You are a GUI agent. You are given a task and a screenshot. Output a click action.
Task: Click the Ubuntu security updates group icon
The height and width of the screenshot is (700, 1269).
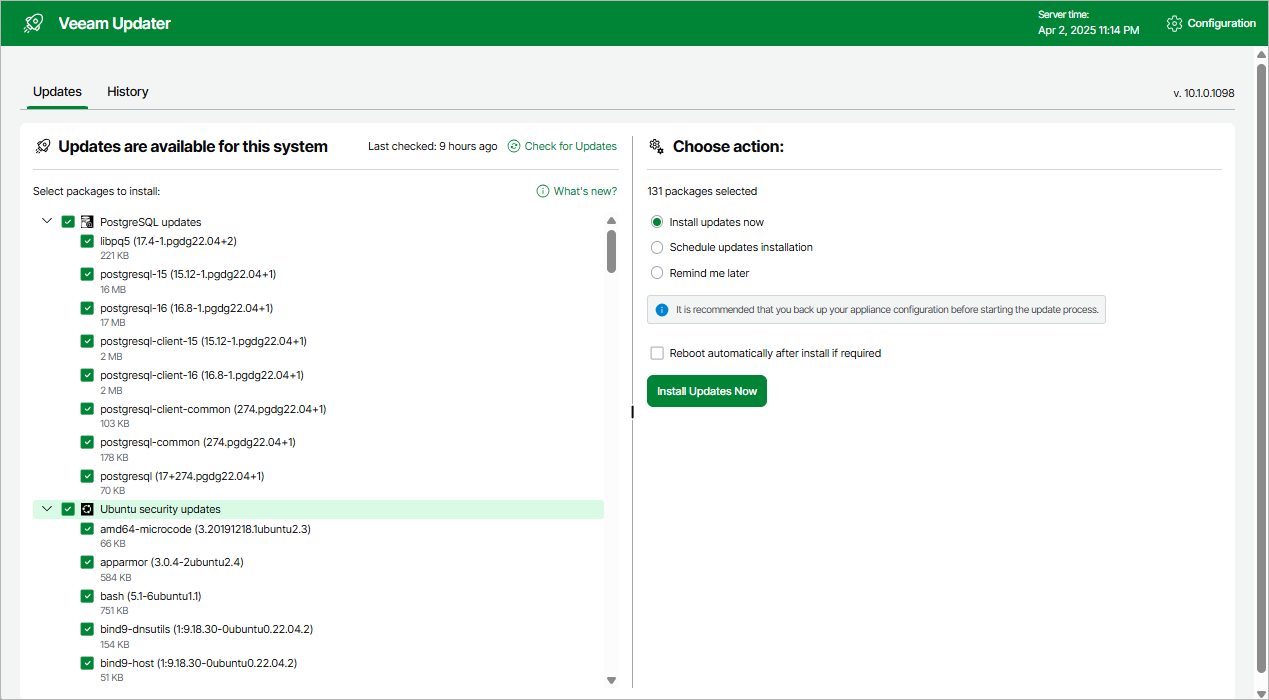point(87,509)
